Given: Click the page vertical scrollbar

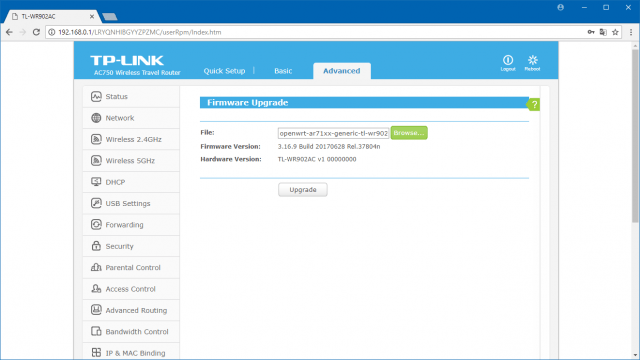Looking at the screenshot, I should (x=635, y=136).
